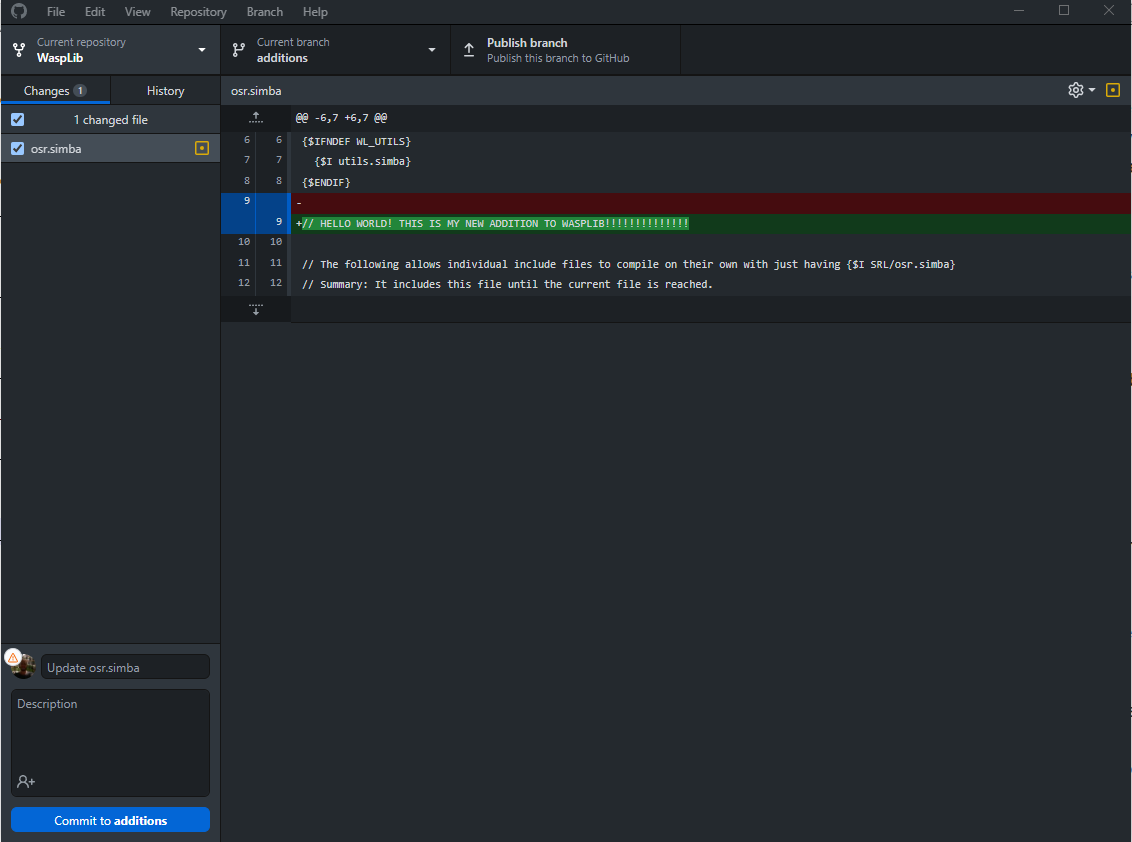This screenshot has width=1132, height=842.
Task: Click the upload arrow Publish branch icon
Action: [x=469, y=50]
